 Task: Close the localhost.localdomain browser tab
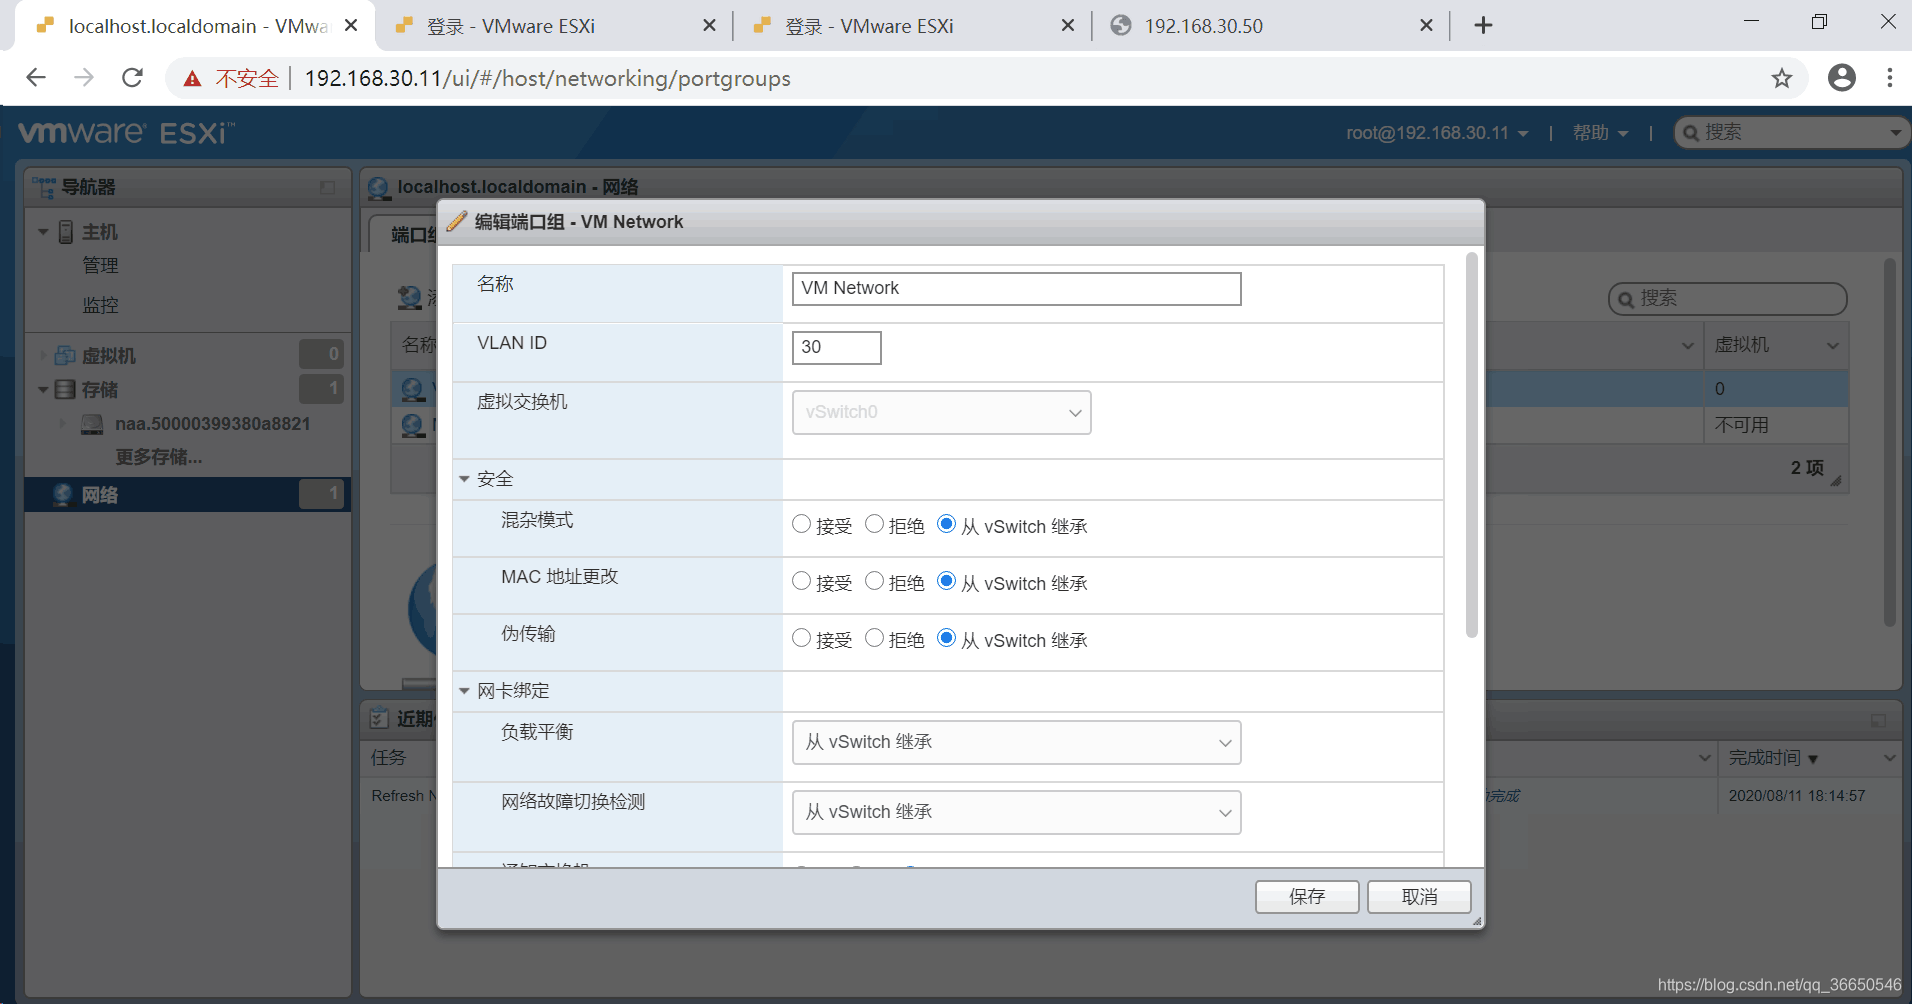pos(351,26)
